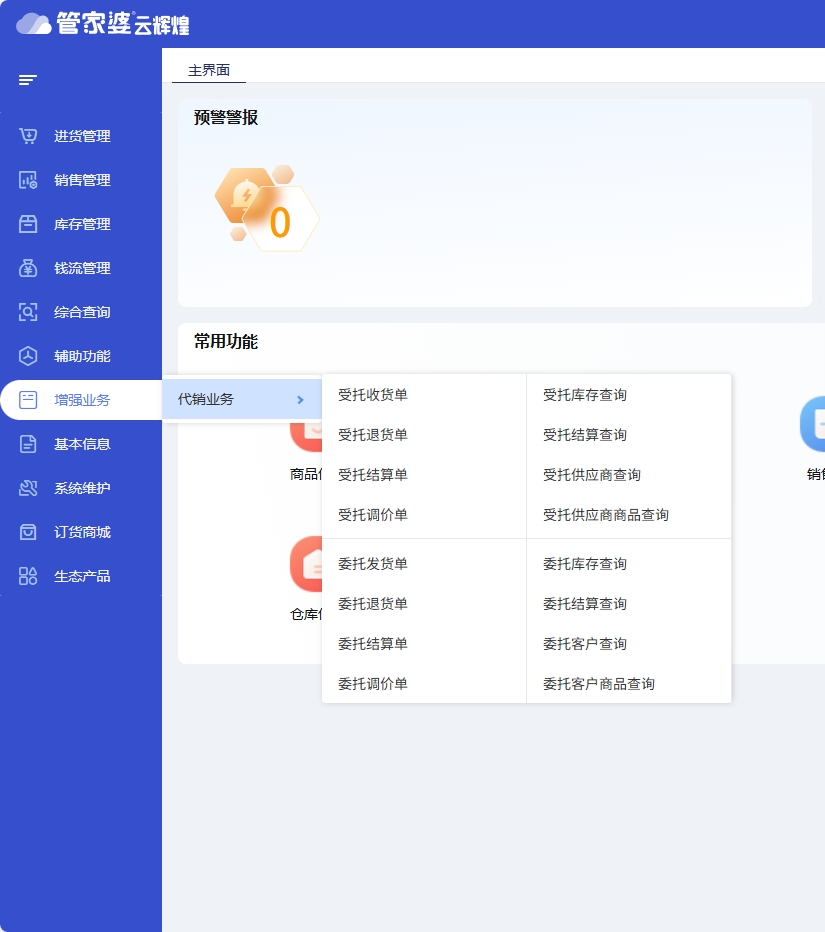
Task: Open the 综合查询 menu
Action: click(x=81, y=312)
